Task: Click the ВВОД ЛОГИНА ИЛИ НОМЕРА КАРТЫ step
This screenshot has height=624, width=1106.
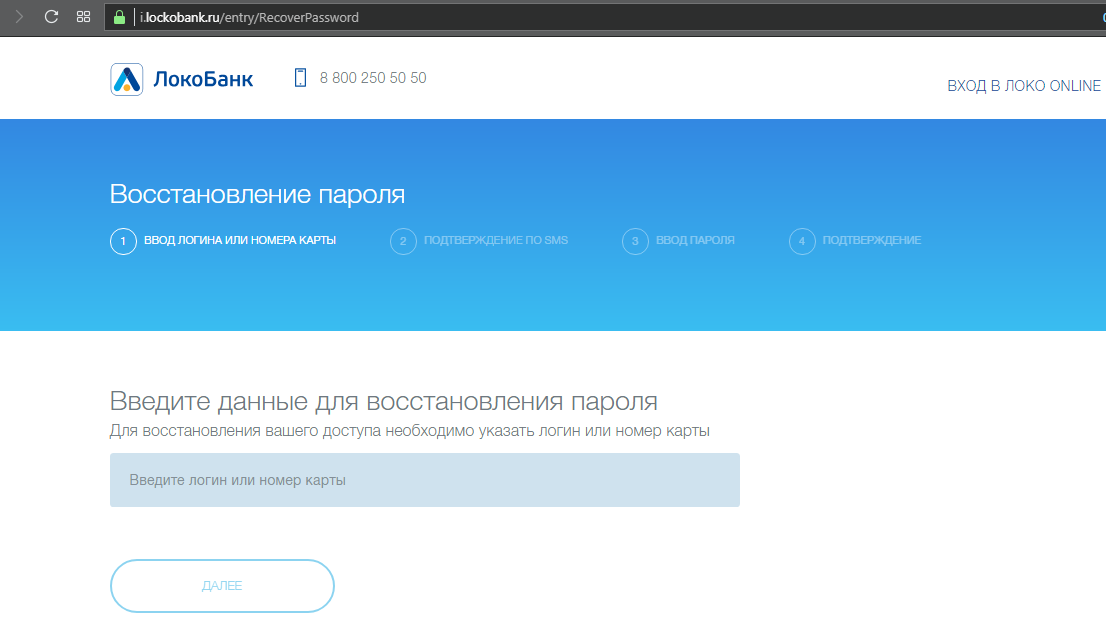Action: (x=240, y=241)
